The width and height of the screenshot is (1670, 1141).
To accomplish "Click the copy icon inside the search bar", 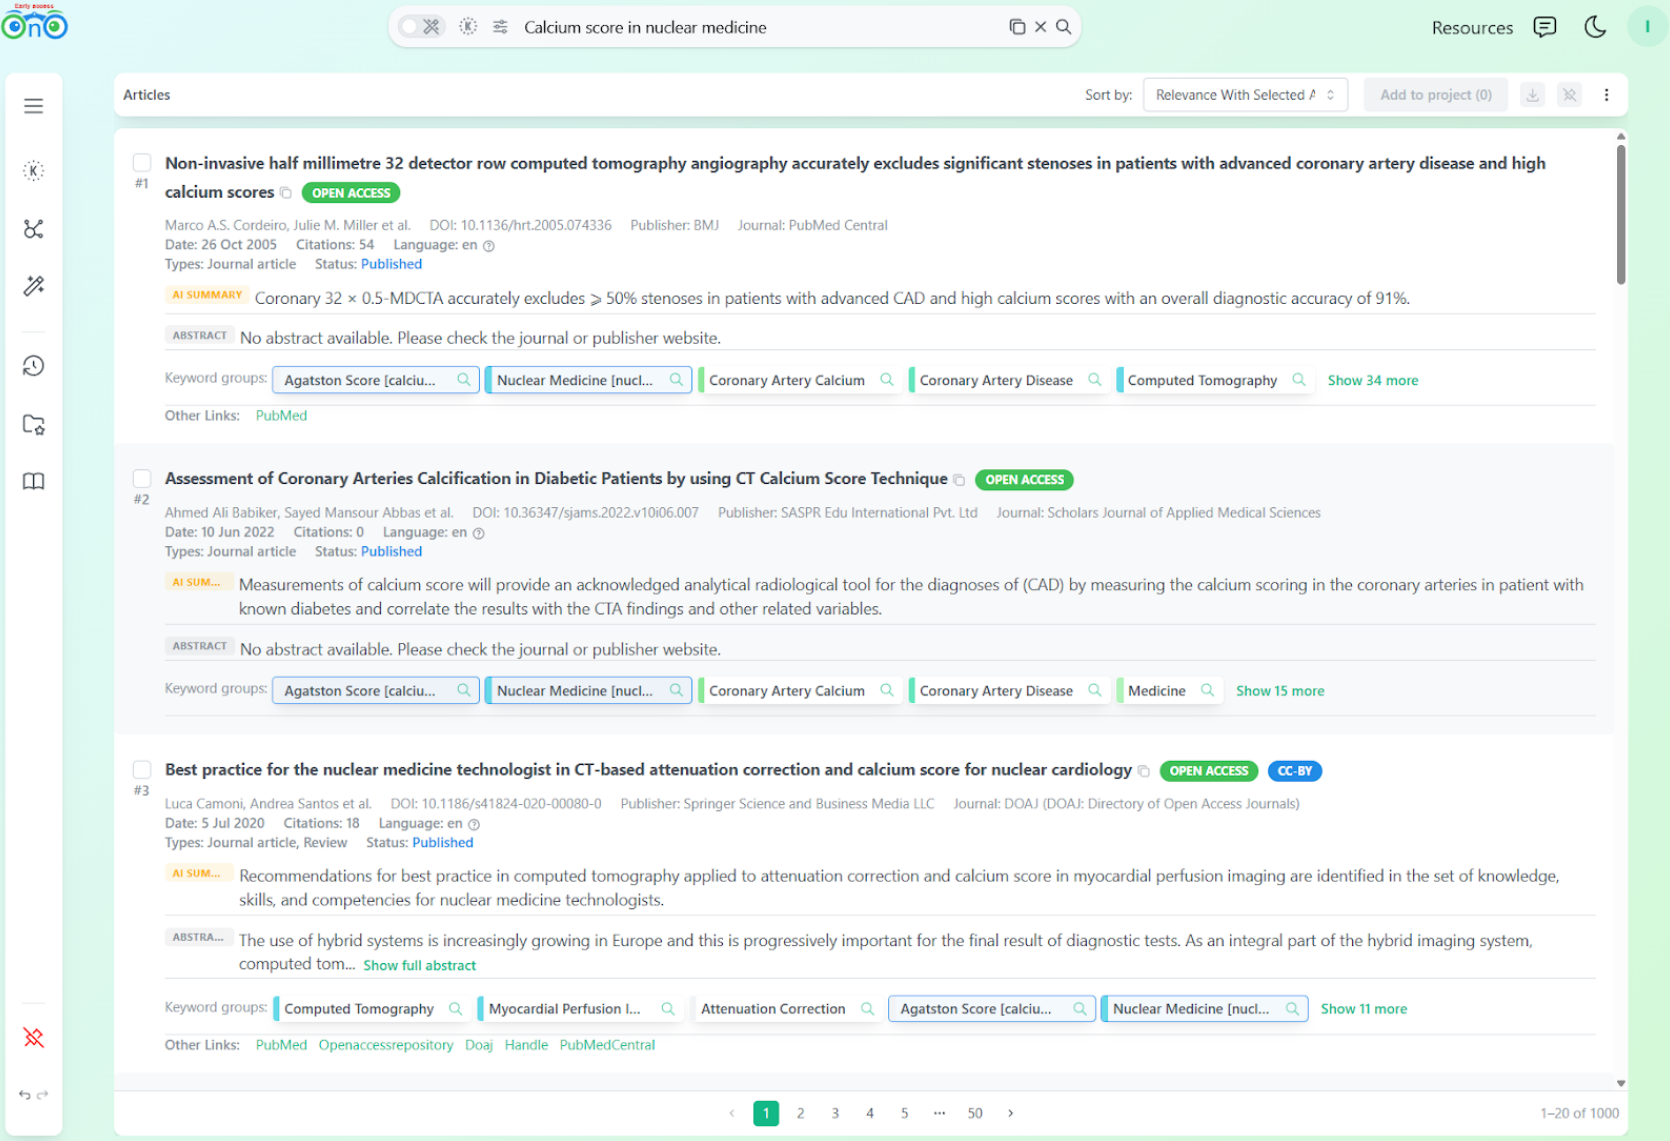I will pos(1016,27).
